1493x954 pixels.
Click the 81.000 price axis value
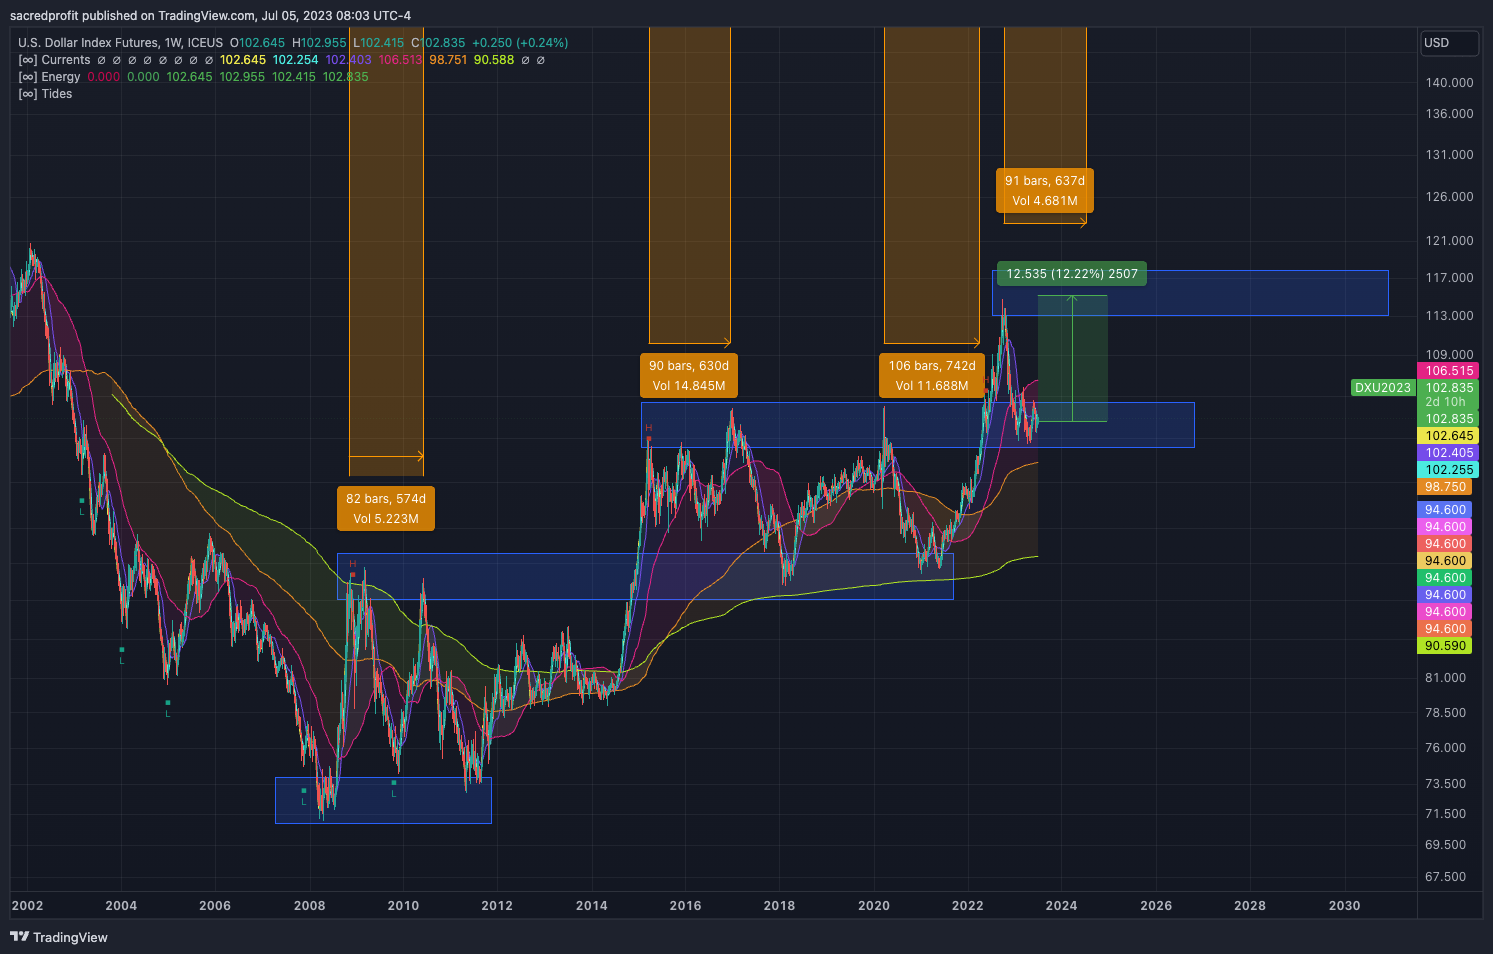(x=1446, y=678)
